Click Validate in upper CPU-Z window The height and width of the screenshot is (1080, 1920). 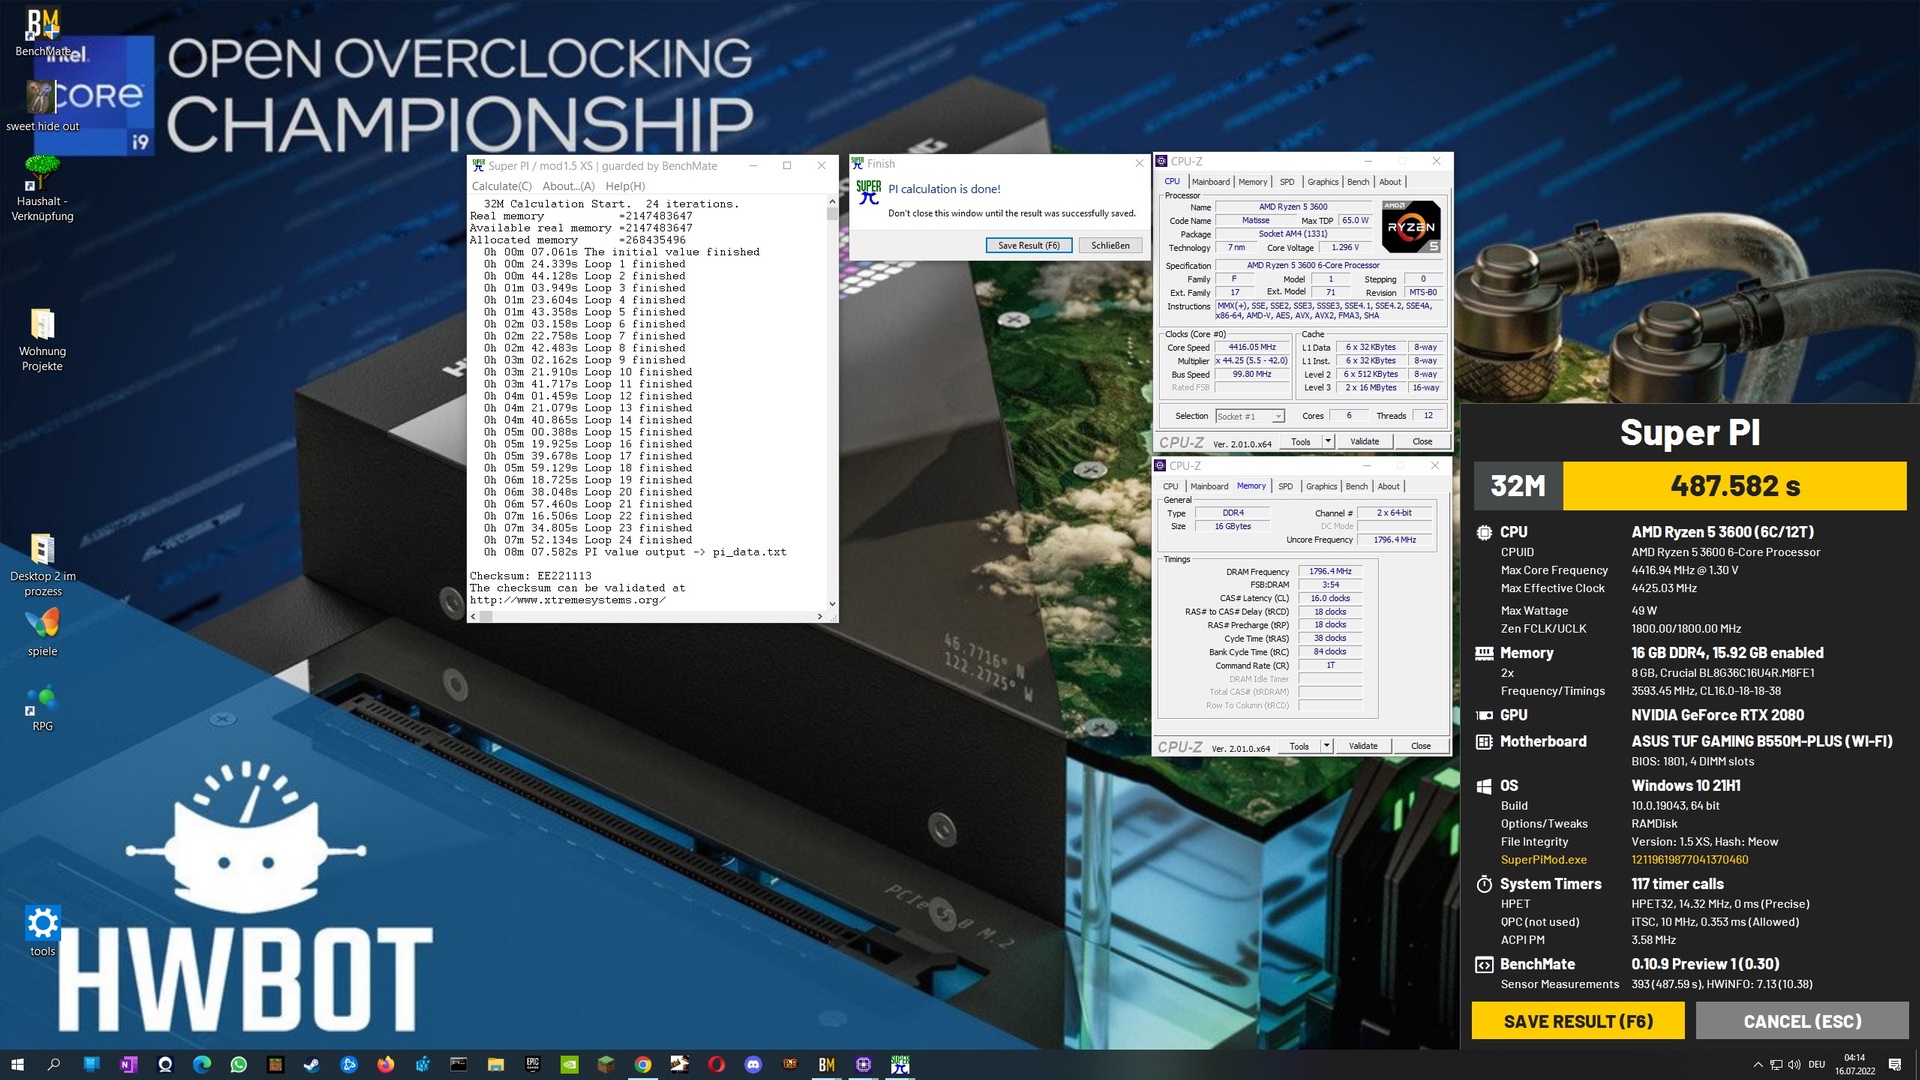1364,441
